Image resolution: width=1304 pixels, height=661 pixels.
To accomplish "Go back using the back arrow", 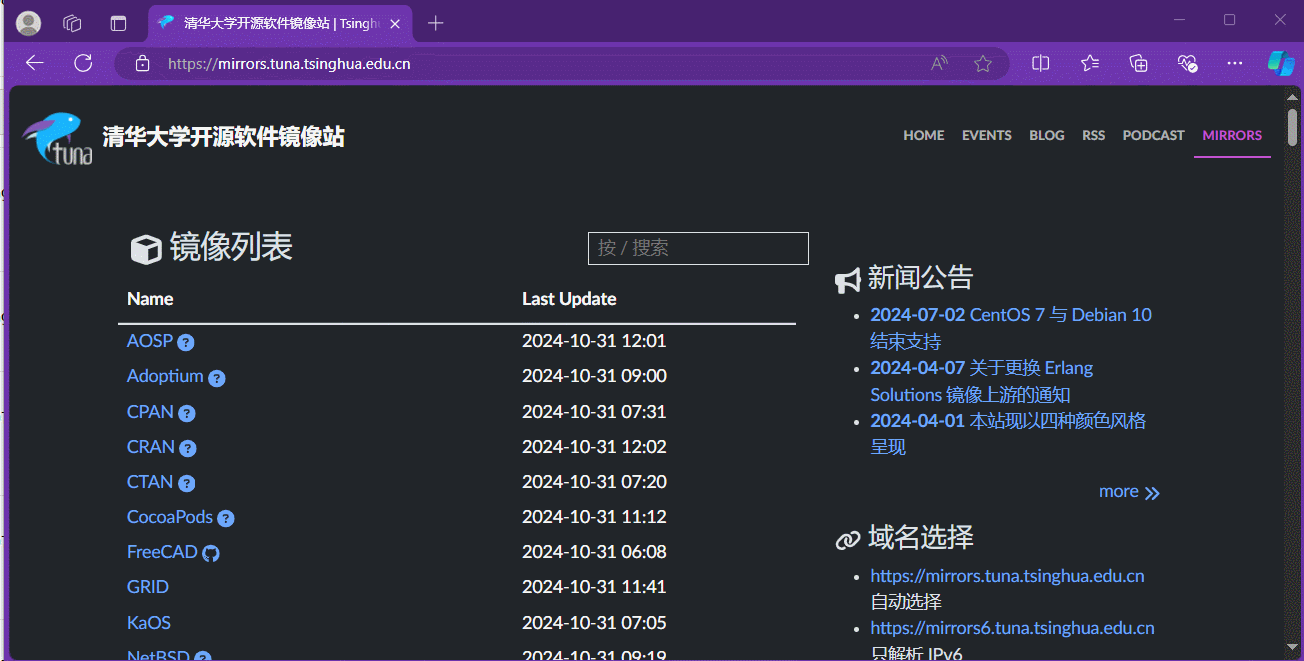I will (35, 63).
